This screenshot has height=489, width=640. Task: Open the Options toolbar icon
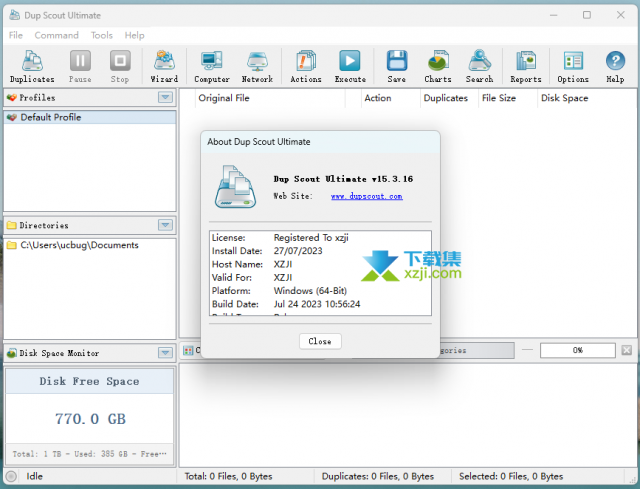[573, 61]
